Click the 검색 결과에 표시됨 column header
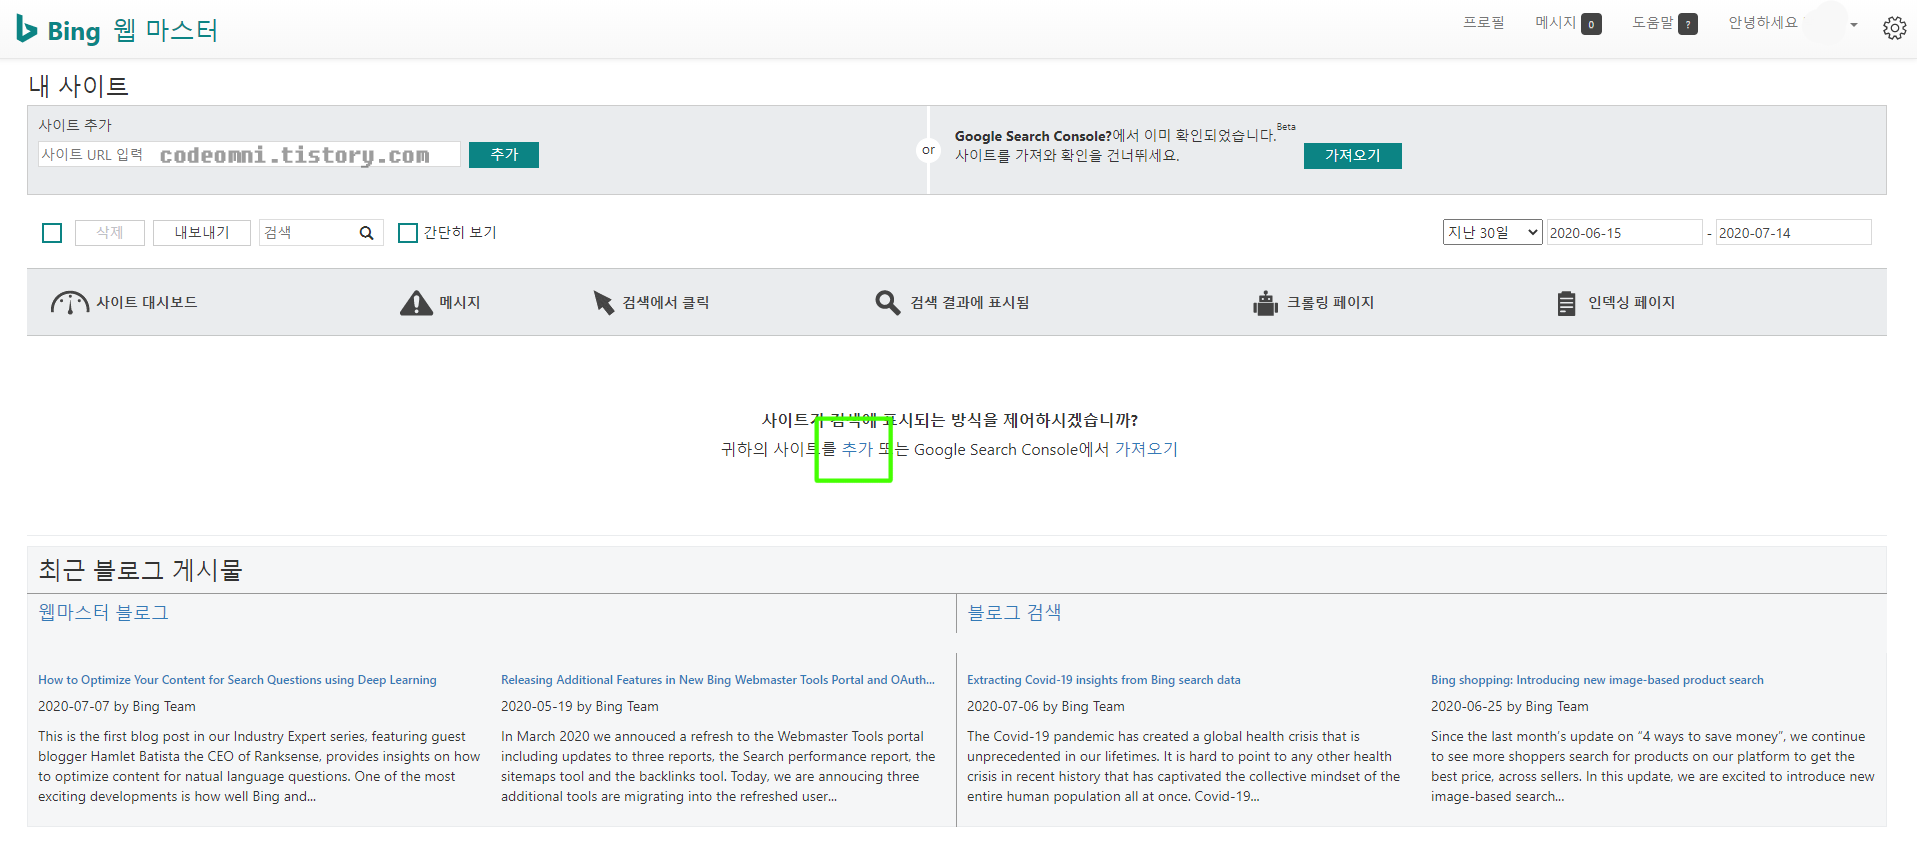The width and height of the screenshot is (1917, 855). pyautogui.click(x=969, y=302)
